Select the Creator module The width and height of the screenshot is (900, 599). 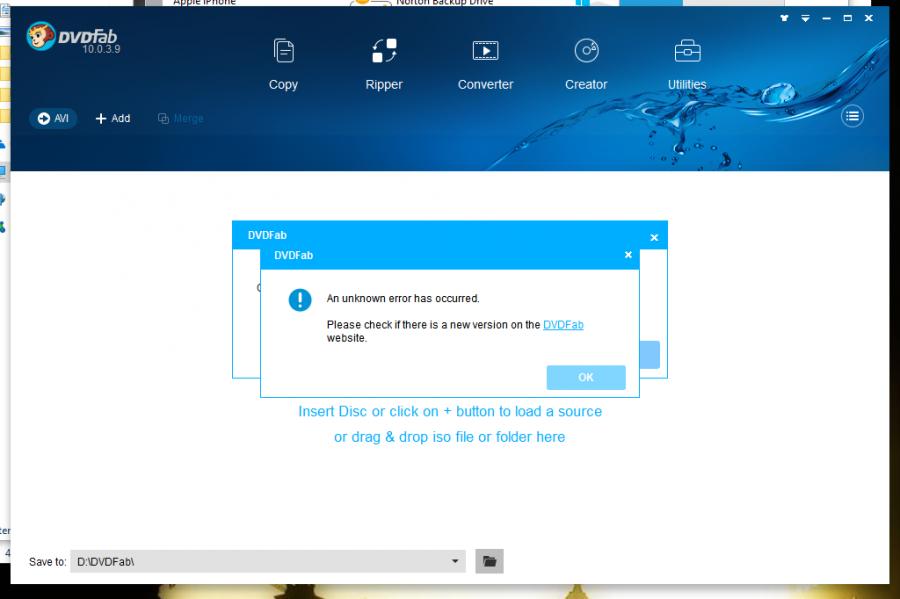point(586,64)
